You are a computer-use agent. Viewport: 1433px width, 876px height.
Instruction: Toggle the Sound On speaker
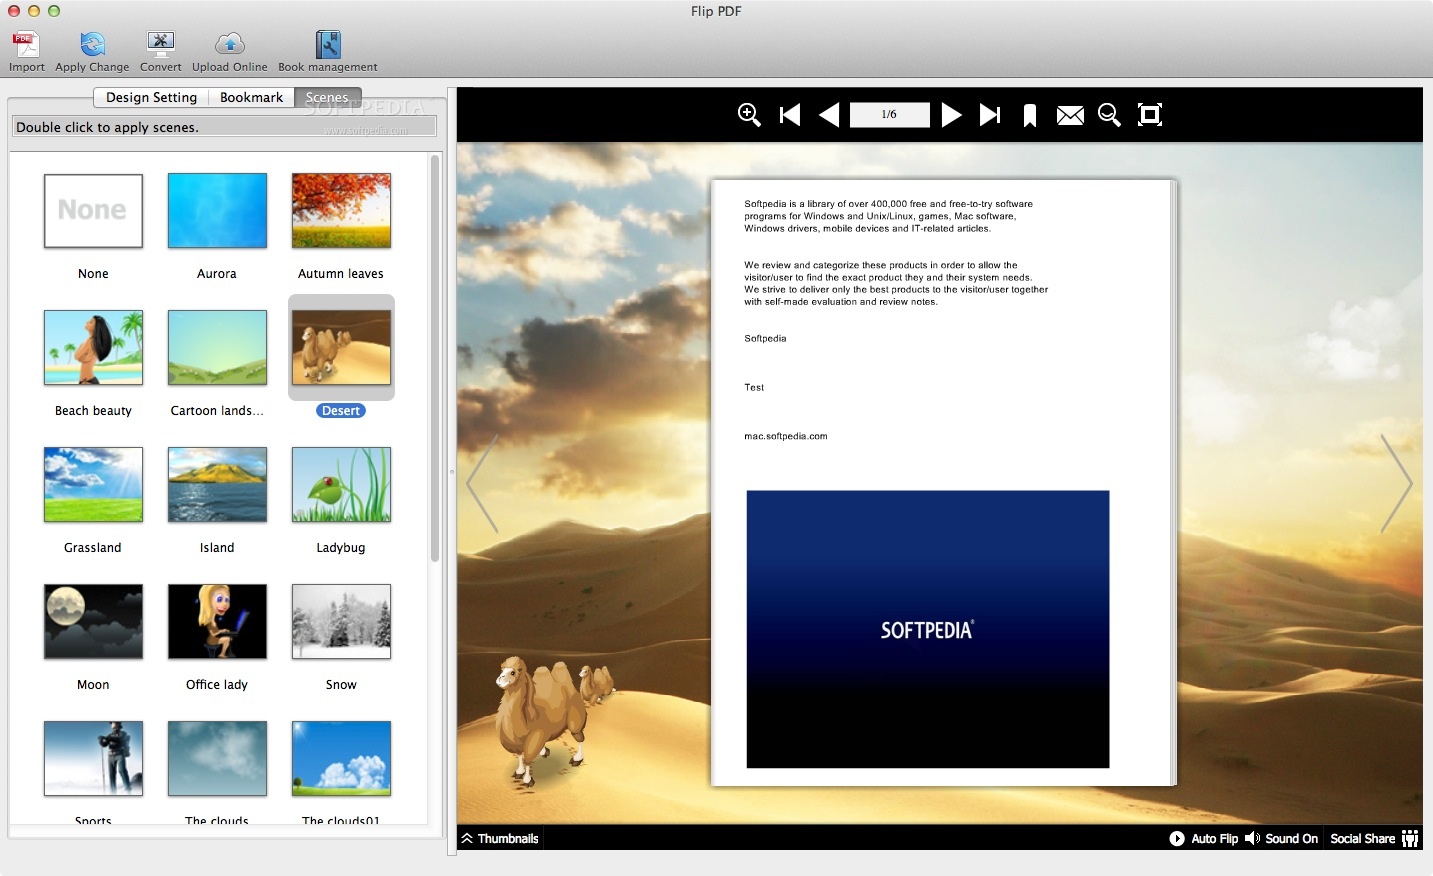click(1281, 839)
